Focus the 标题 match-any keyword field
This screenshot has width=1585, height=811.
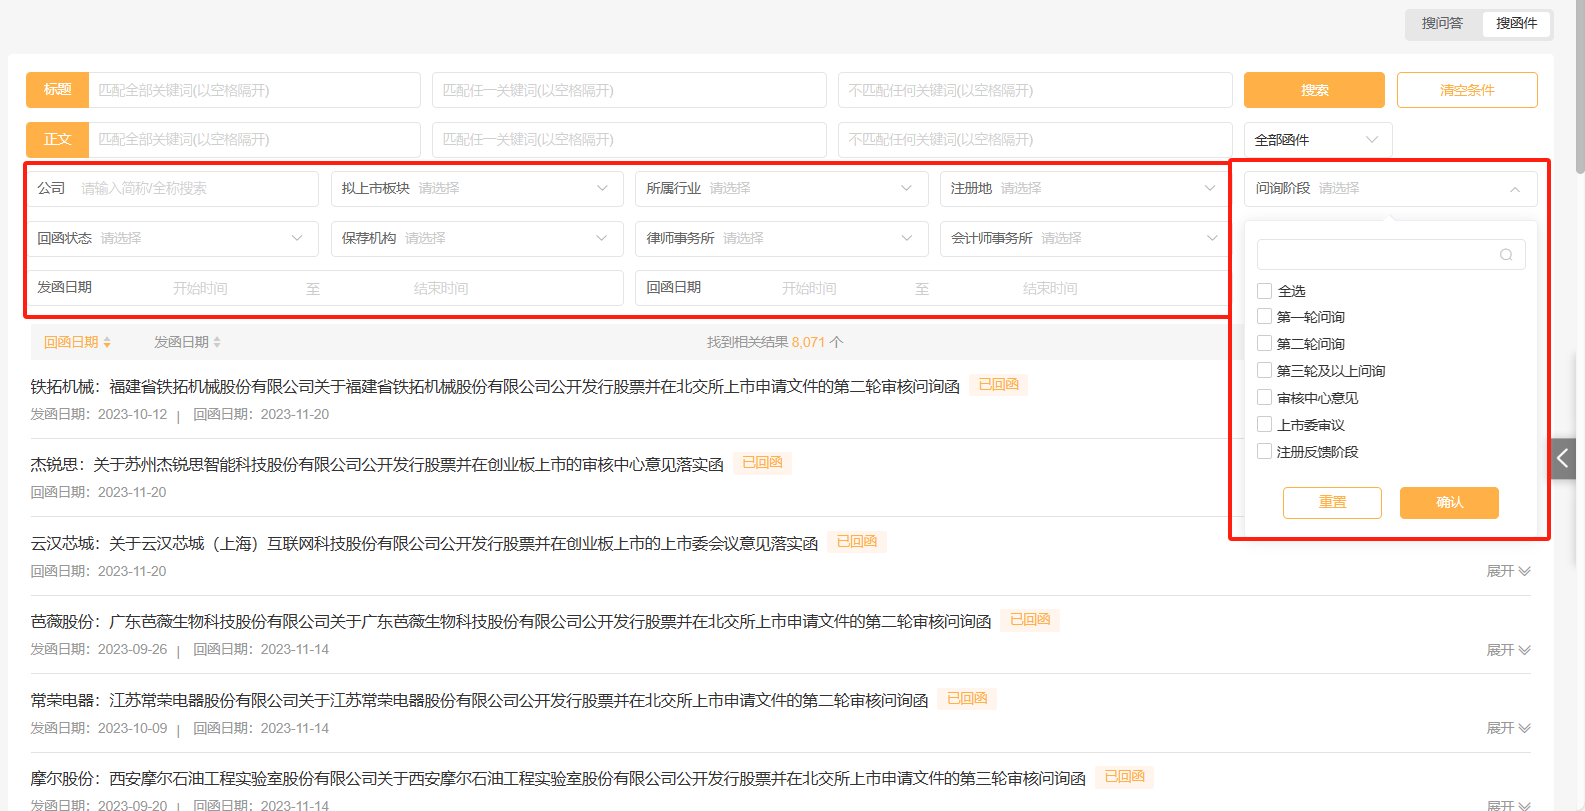pyautogui.click(x=629, y=90)
